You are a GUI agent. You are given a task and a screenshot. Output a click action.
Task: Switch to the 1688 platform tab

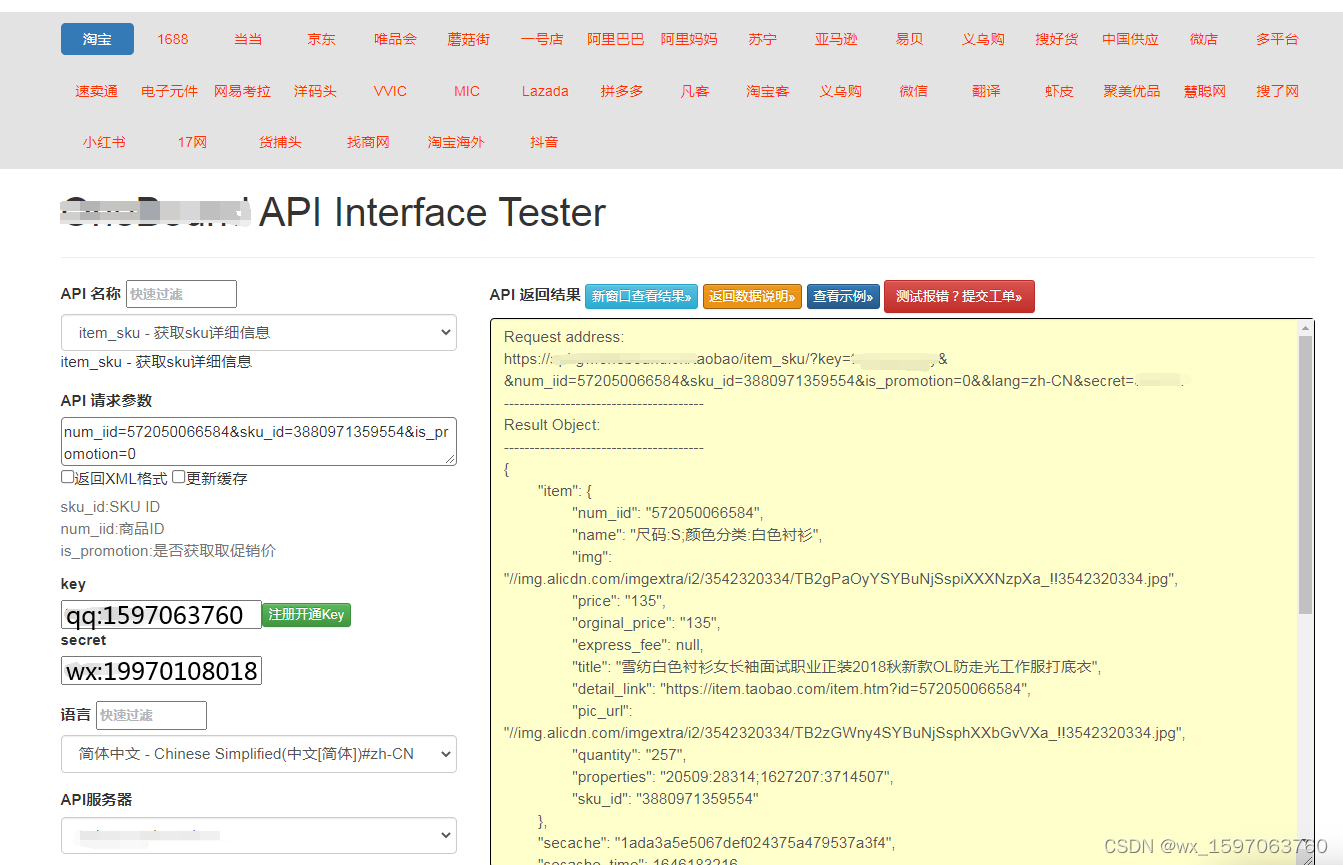click(x=173, y=39)
